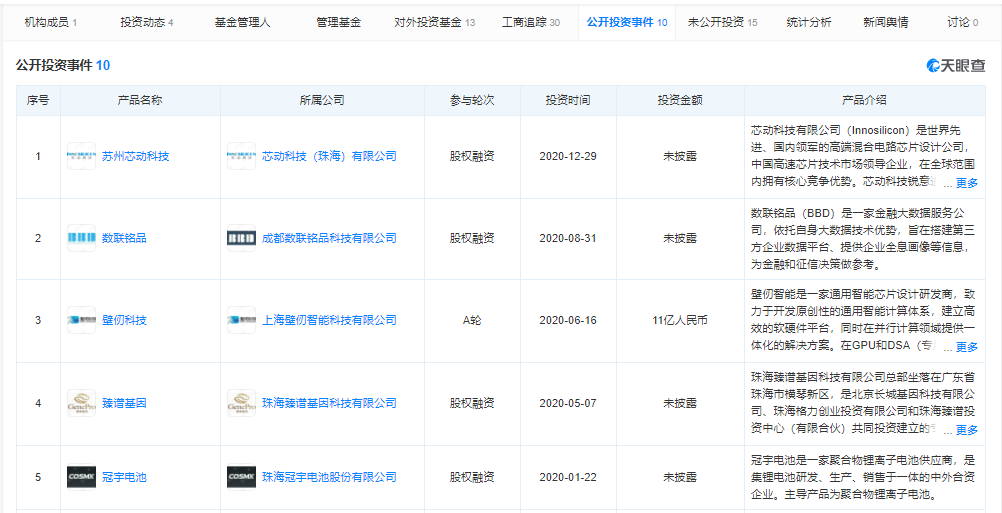
Task: Click the 所属公司 column header
Action: [323, 100]
